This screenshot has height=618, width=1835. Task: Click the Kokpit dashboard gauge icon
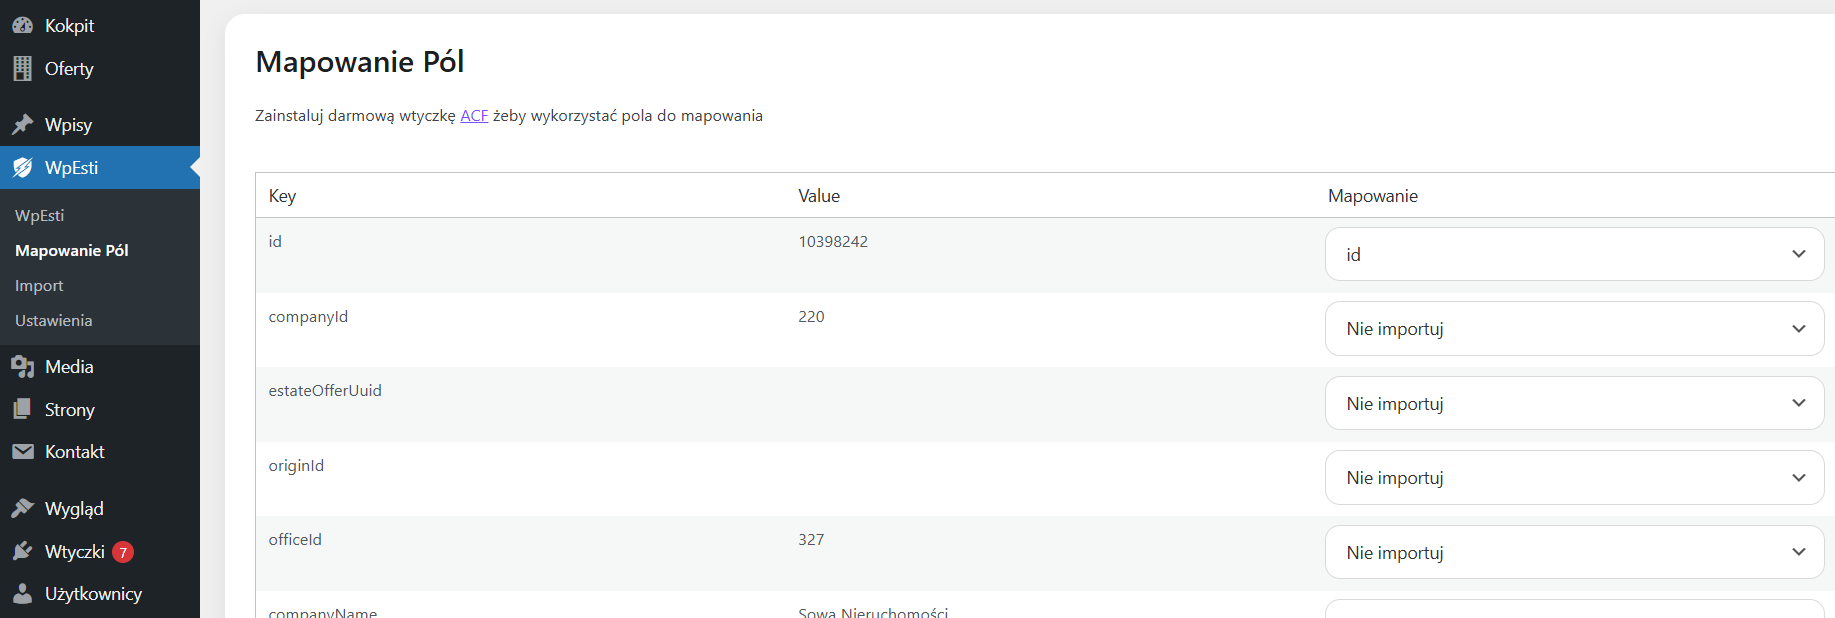tap(22, 26)
